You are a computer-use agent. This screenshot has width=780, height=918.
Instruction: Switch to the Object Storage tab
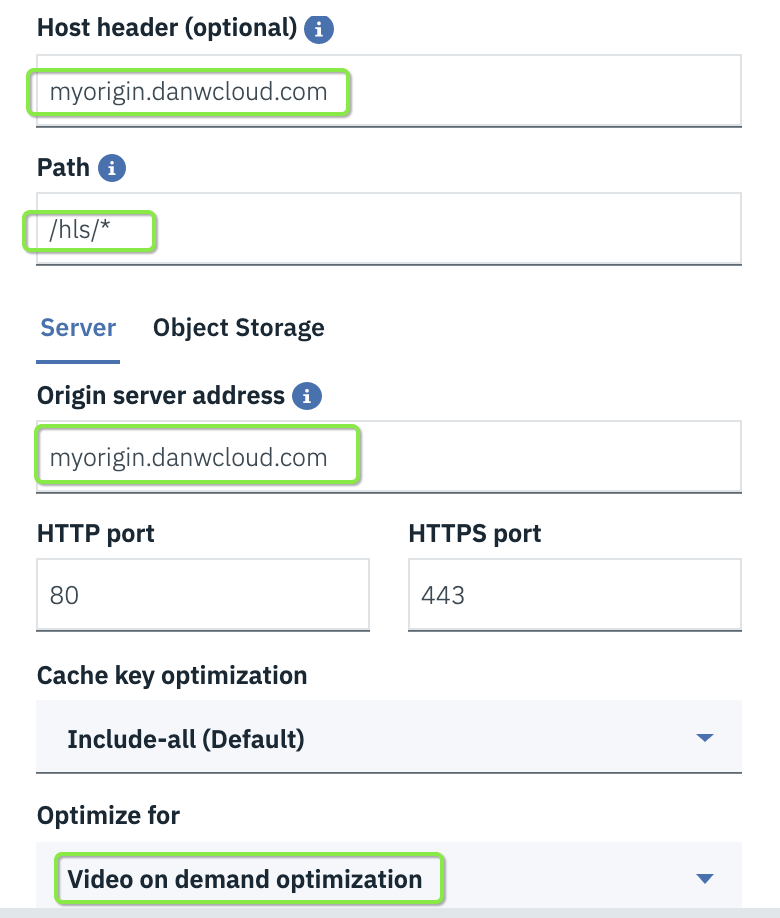(x=239, y=327)
